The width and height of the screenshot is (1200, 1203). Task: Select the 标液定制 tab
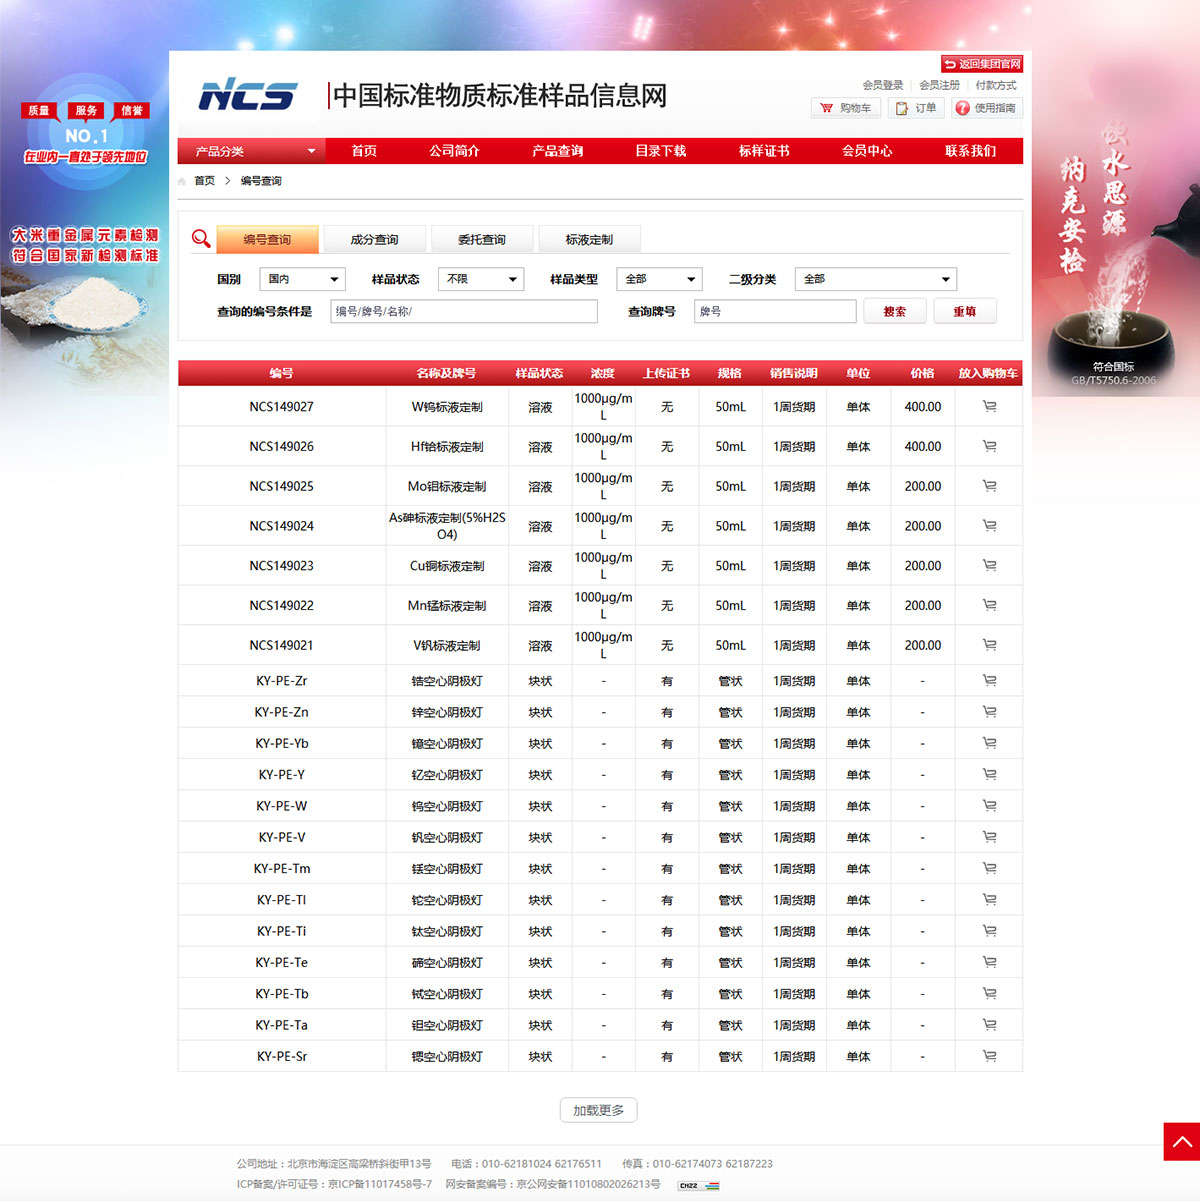point(589,240)
